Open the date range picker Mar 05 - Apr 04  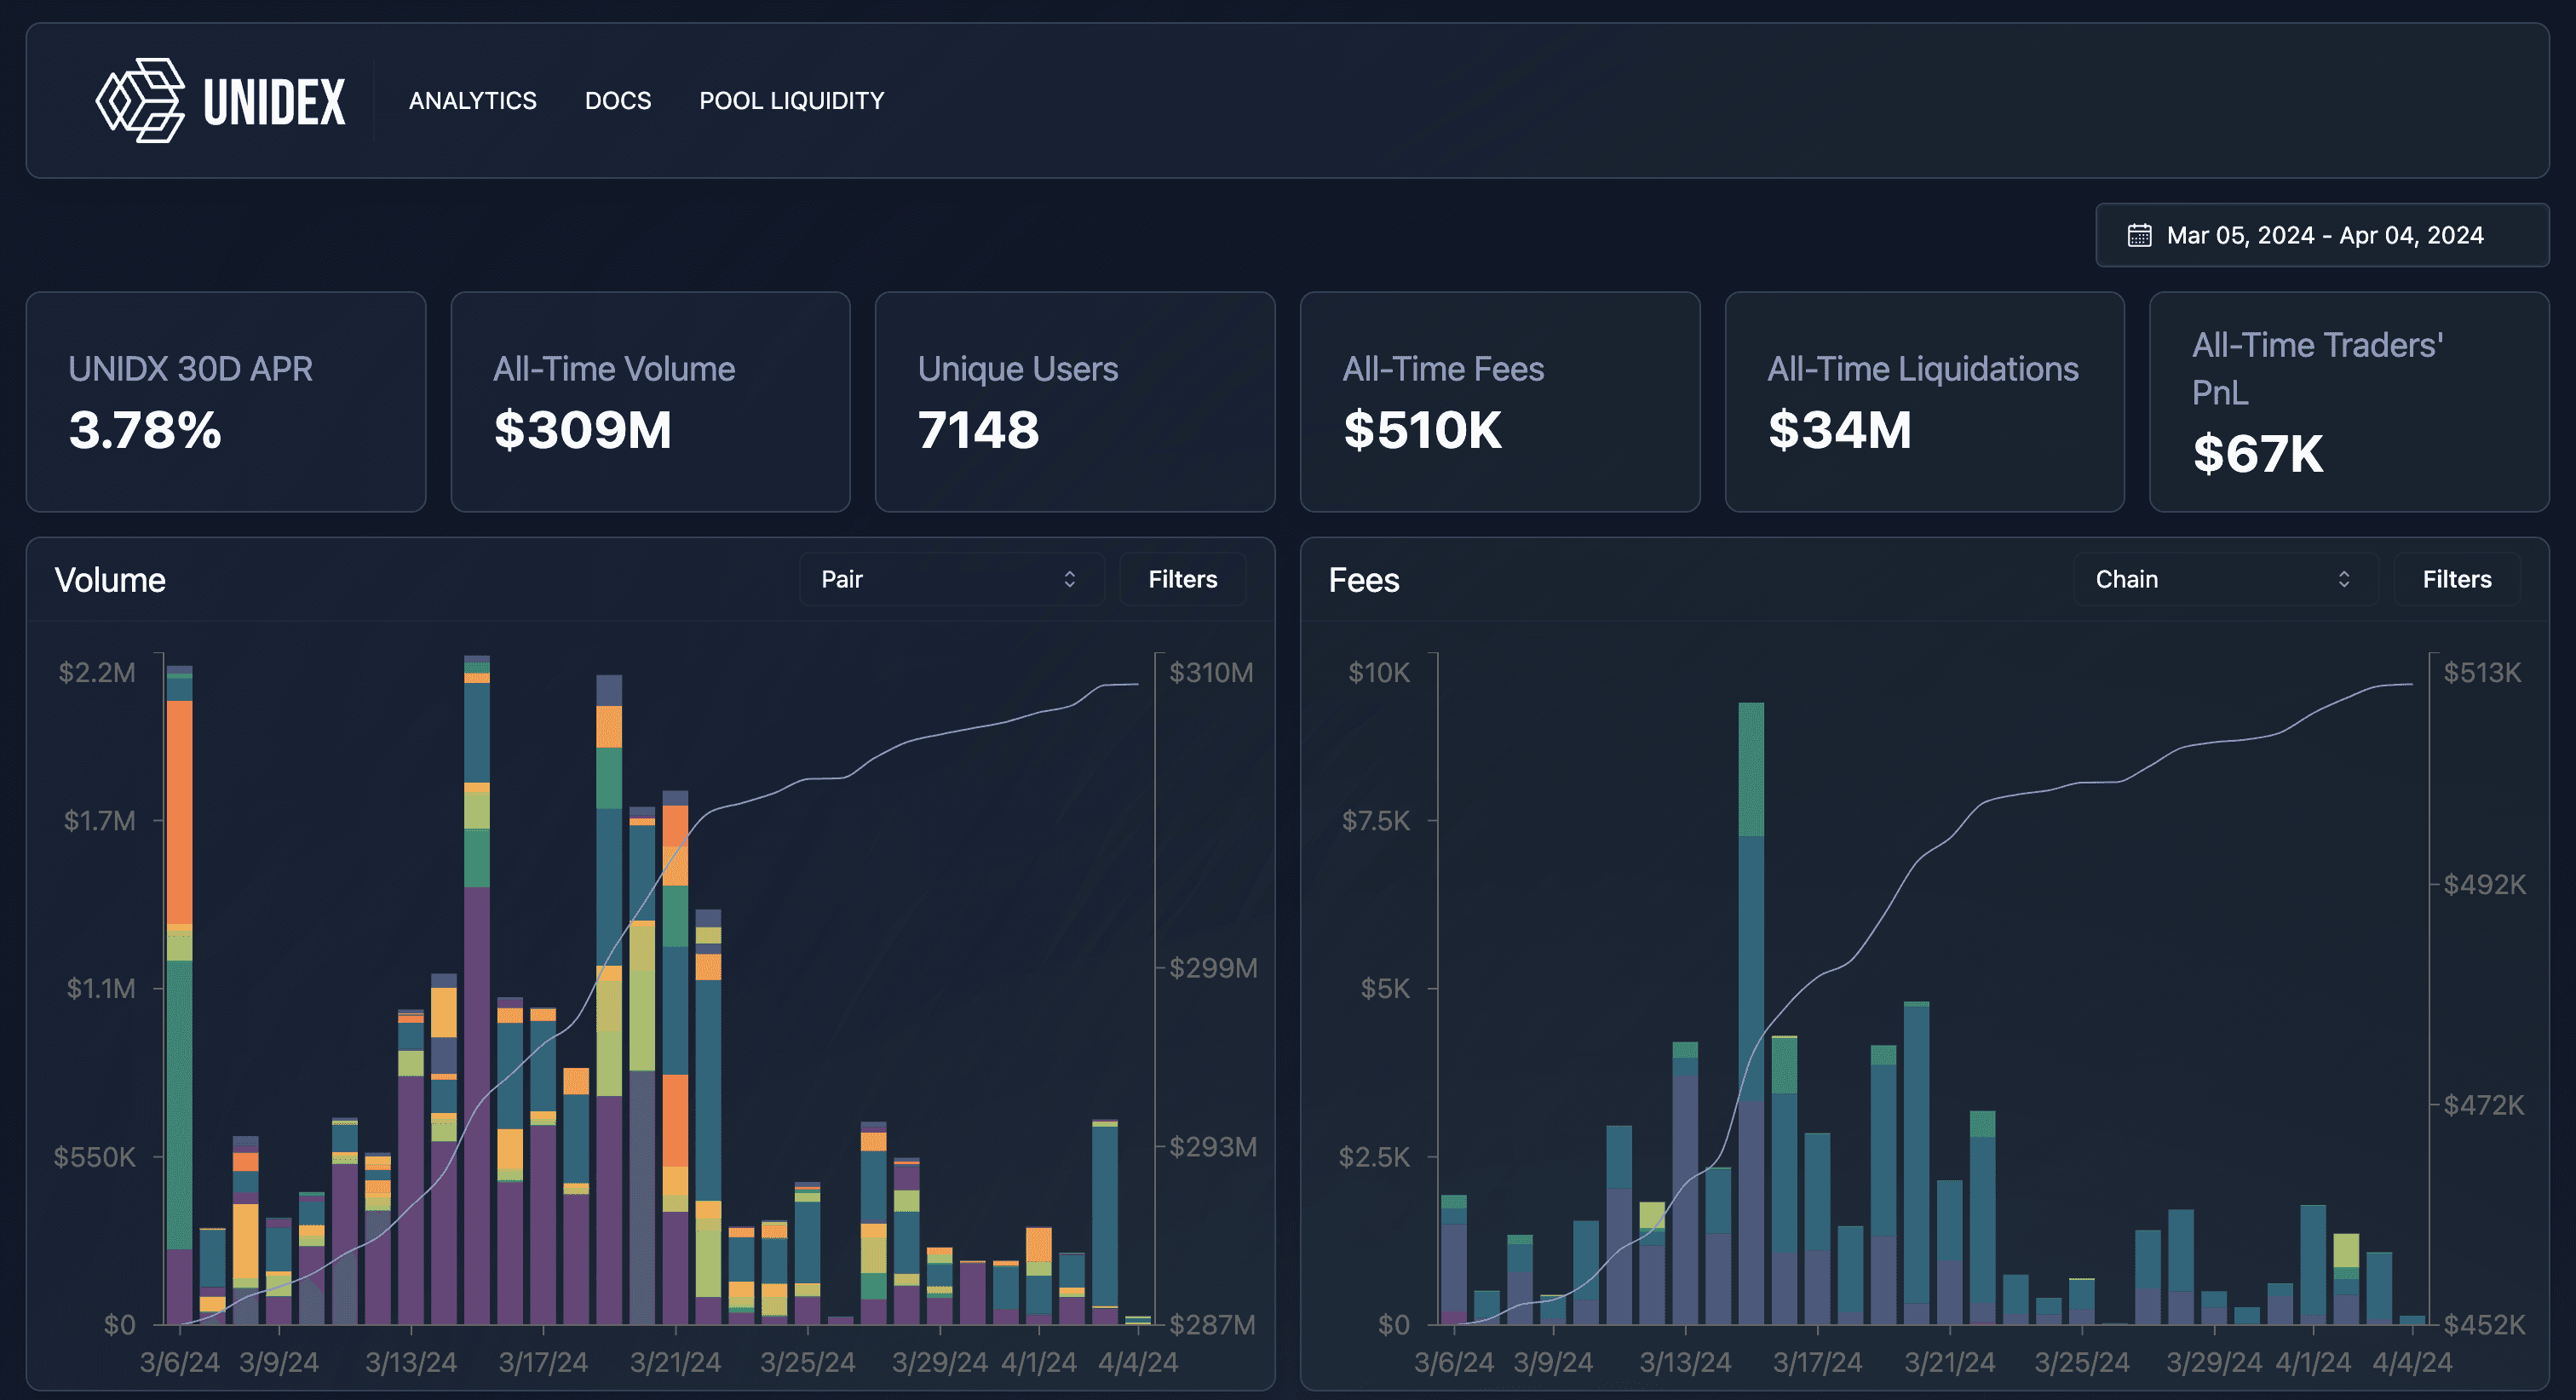(x=2321, y=235)
